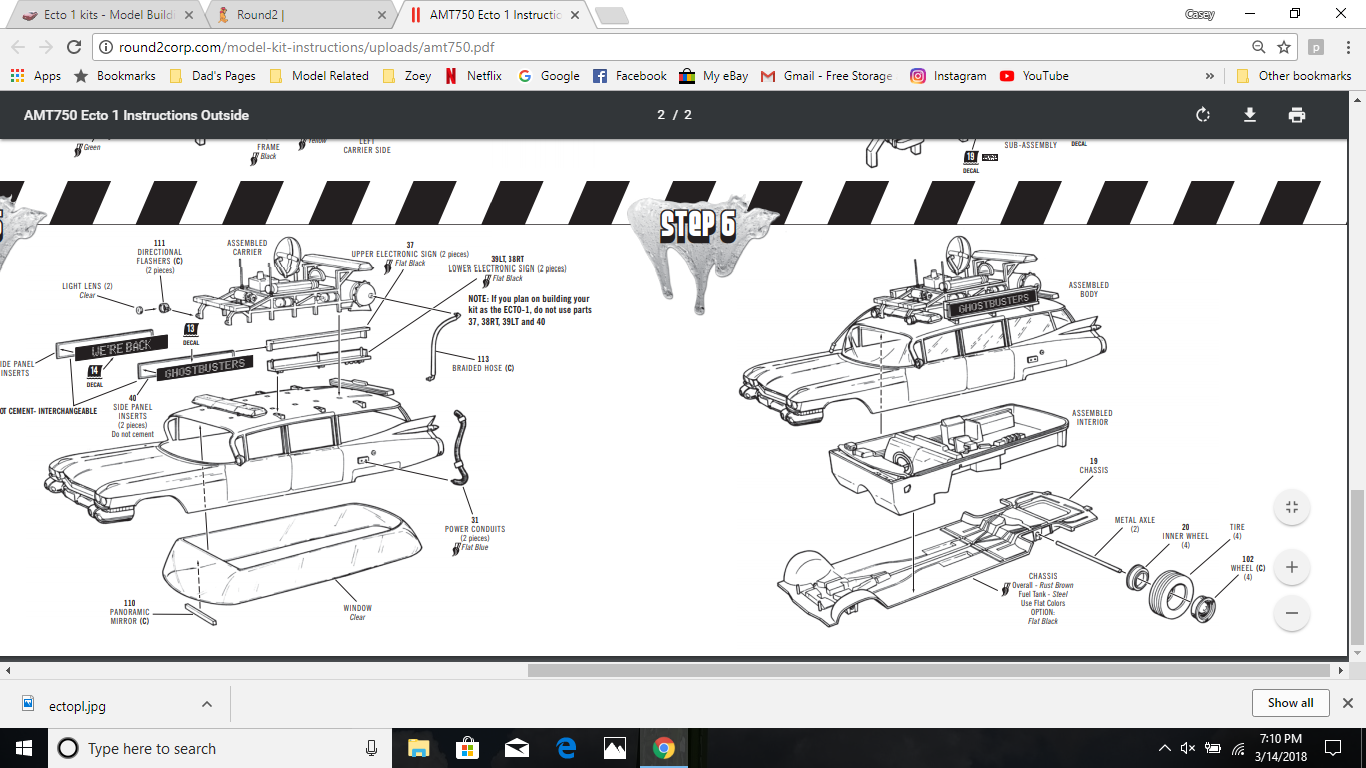The width and height of the screenshot is (1366, 768).
Task: Switch to the Round2 tab
Action: [300, 15]
